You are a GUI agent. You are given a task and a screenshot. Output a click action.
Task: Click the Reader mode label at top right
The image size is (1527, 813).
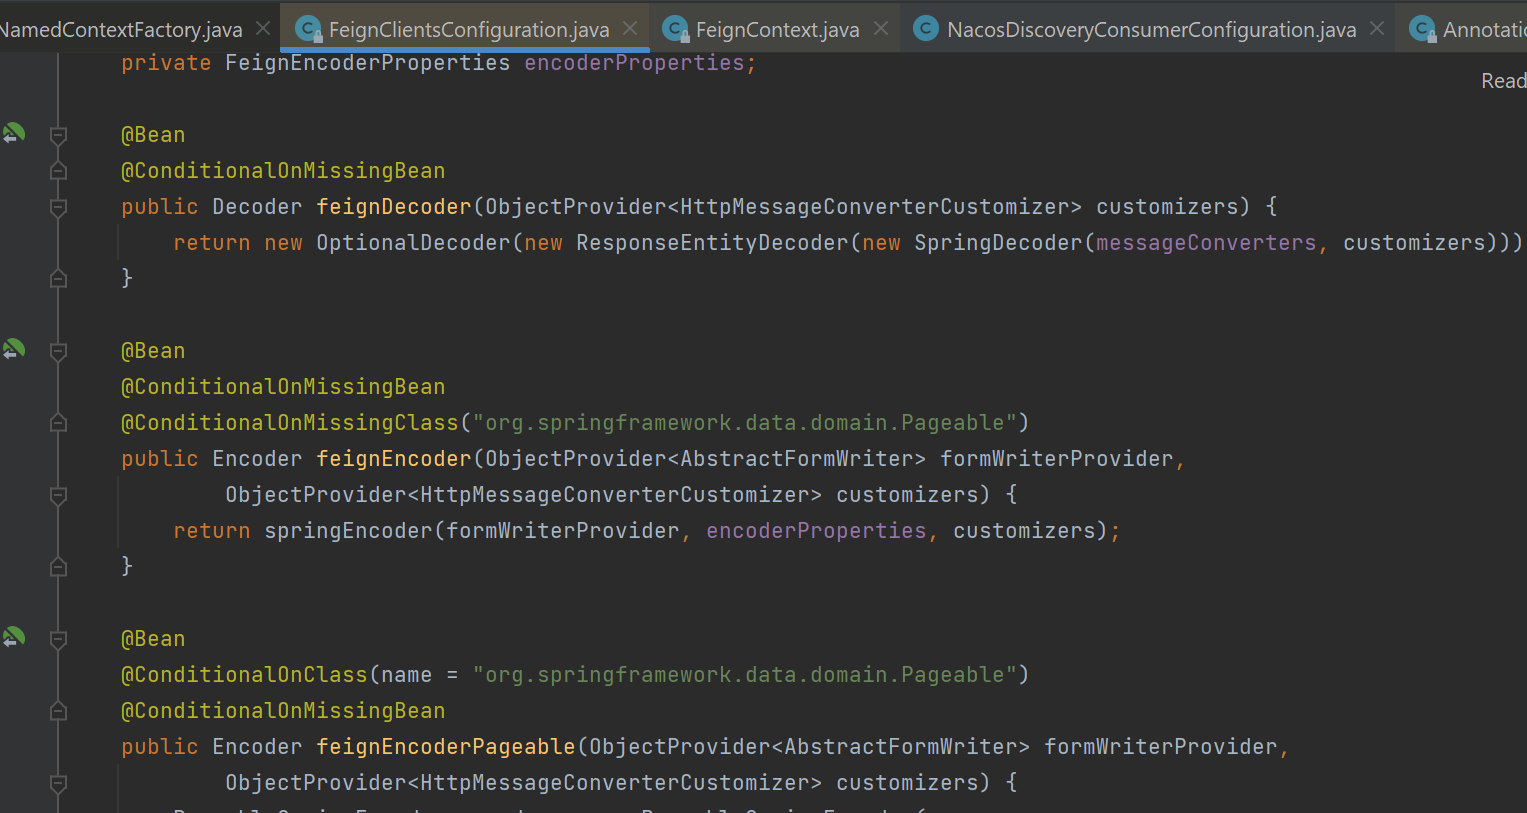point(1503,81)
